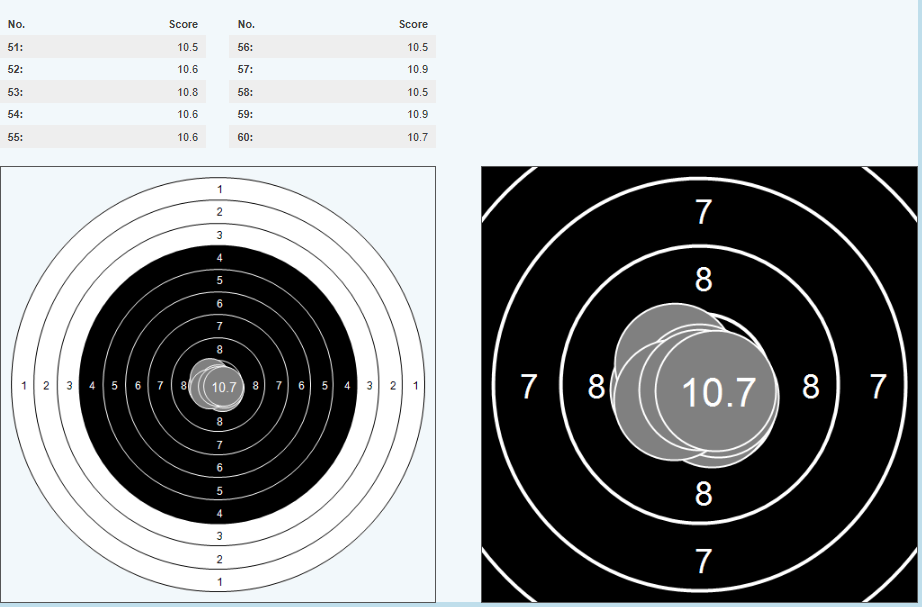Click ring number 5 at bottom of full target

pos(220,491)
